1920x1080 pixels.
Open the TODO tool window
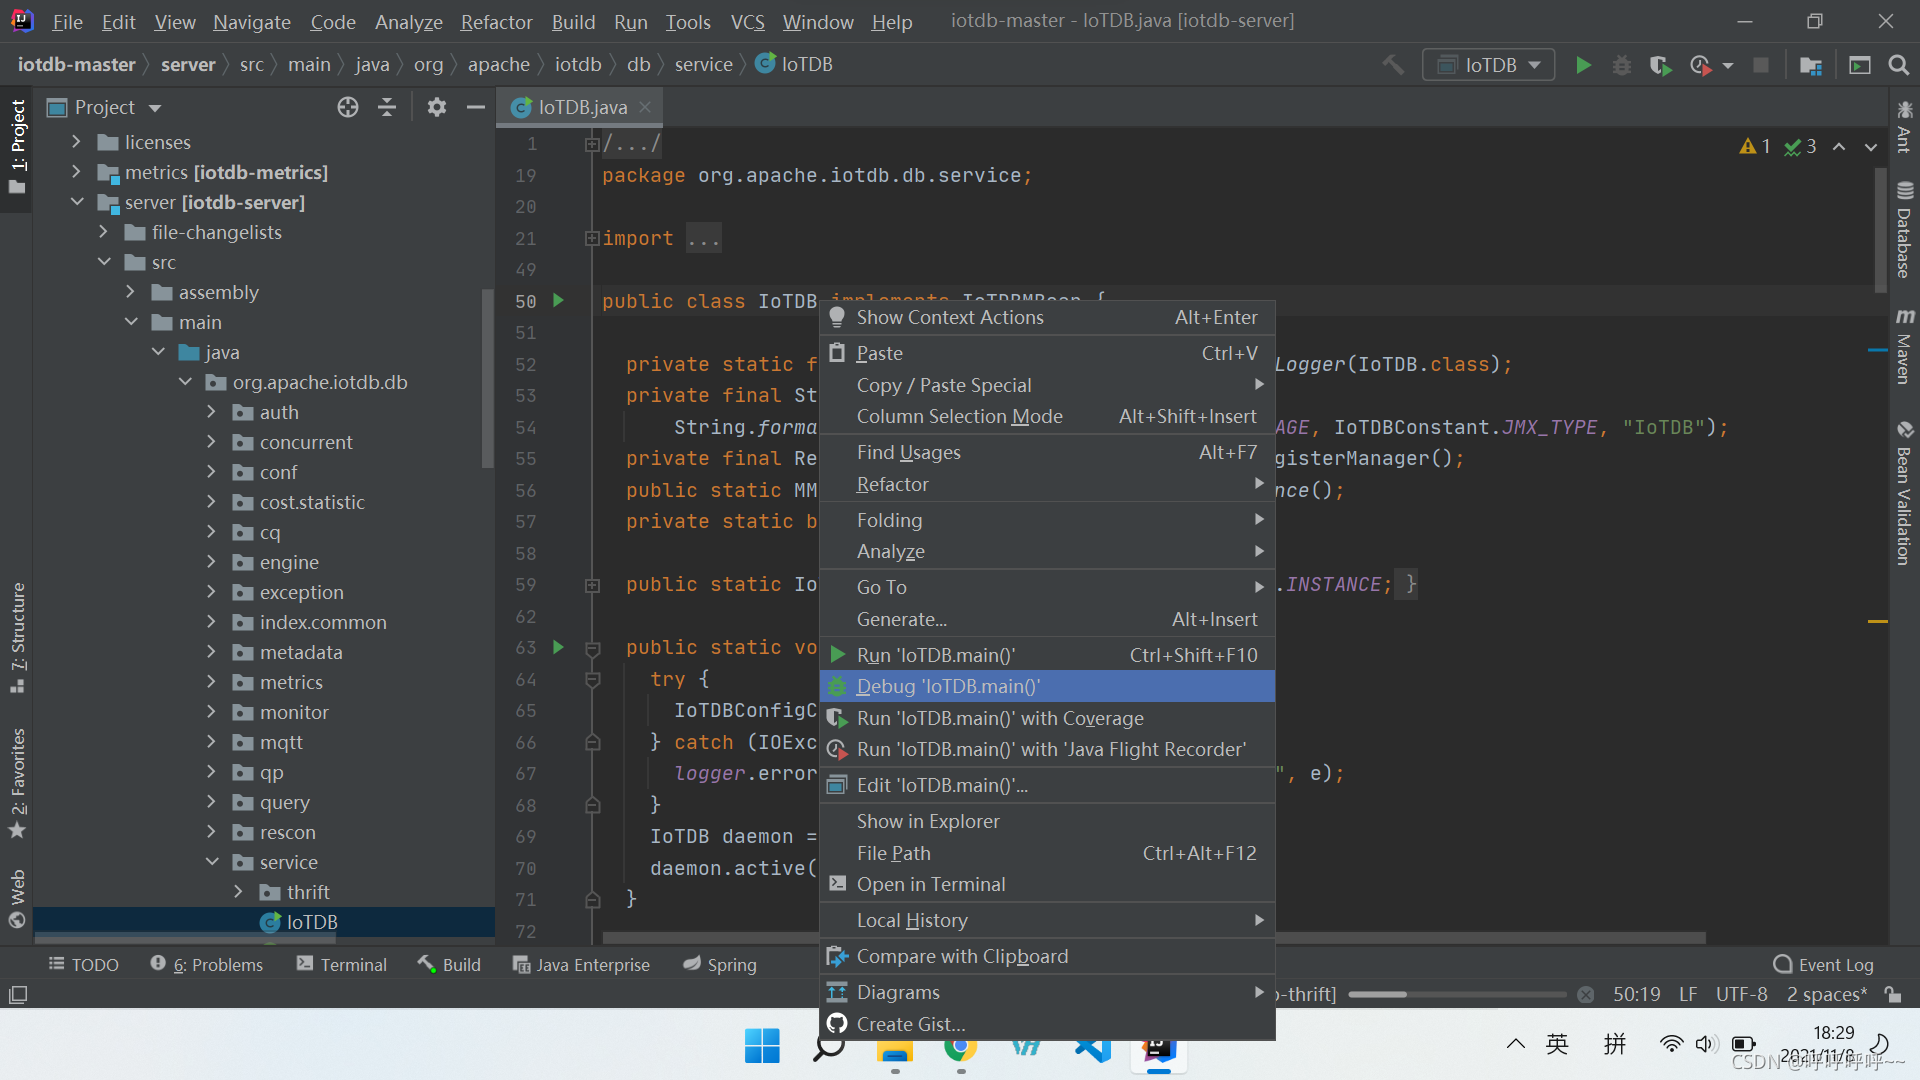(84, 964)
